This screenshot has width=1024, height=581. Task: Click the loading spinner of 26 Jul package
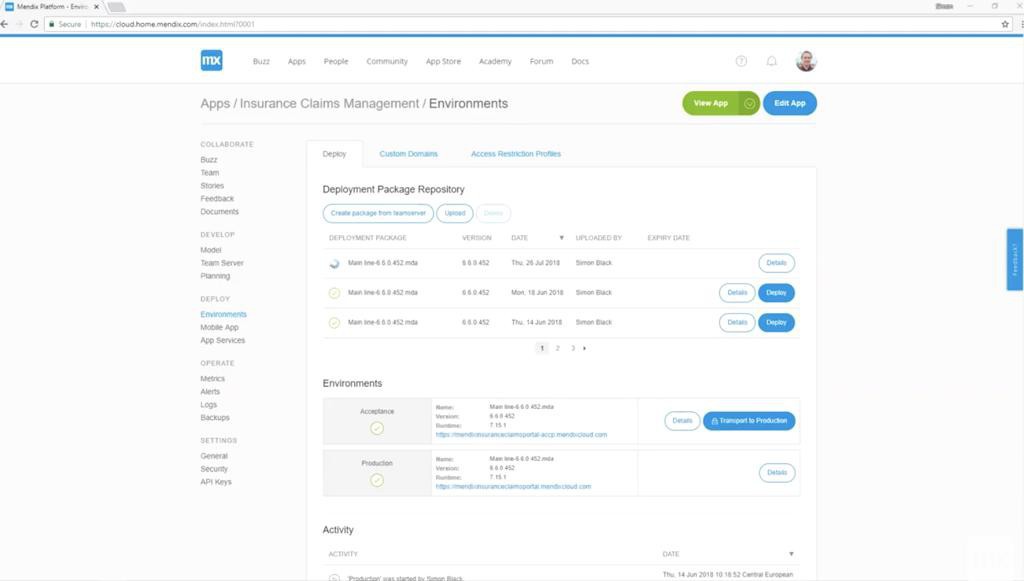point(334,263)
